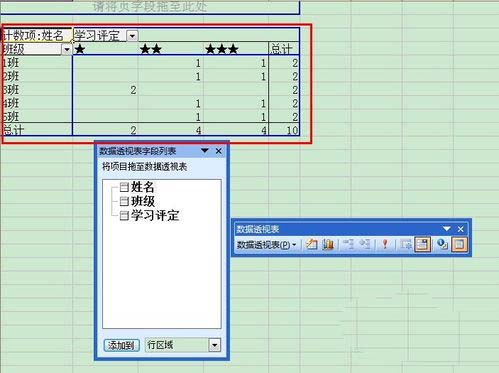Click the grand total cell showing 10
This screenshot has height=373, width=499.
click(284, 130)
